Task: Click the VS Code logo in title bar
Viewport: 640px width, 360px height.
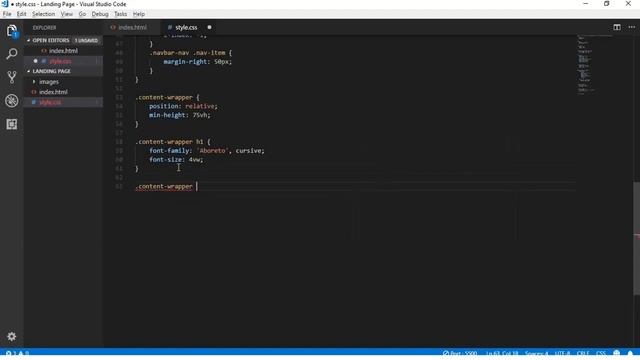Action: 5,4
